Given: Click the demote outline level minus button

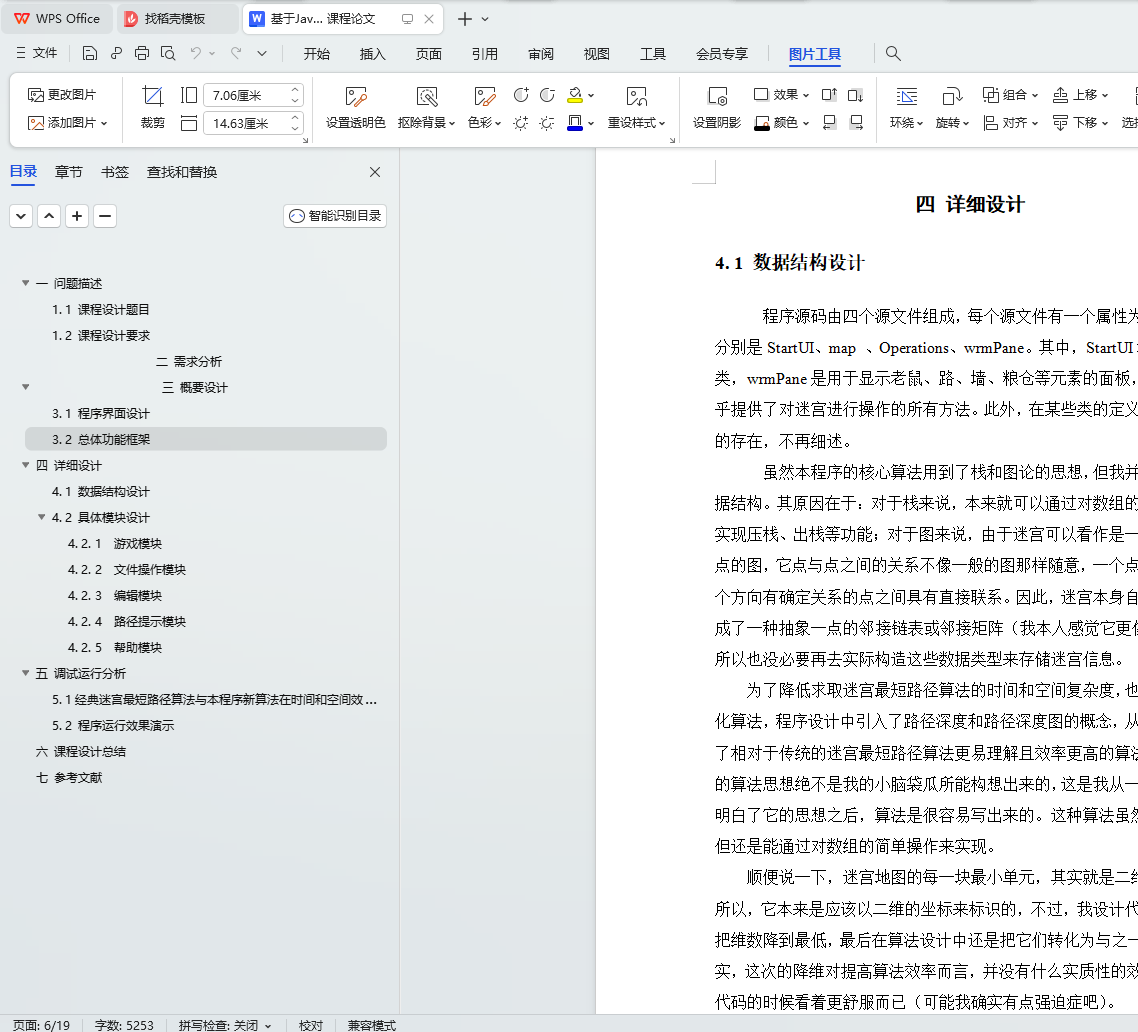Looking at the screenshot, I should pos(105,216).
